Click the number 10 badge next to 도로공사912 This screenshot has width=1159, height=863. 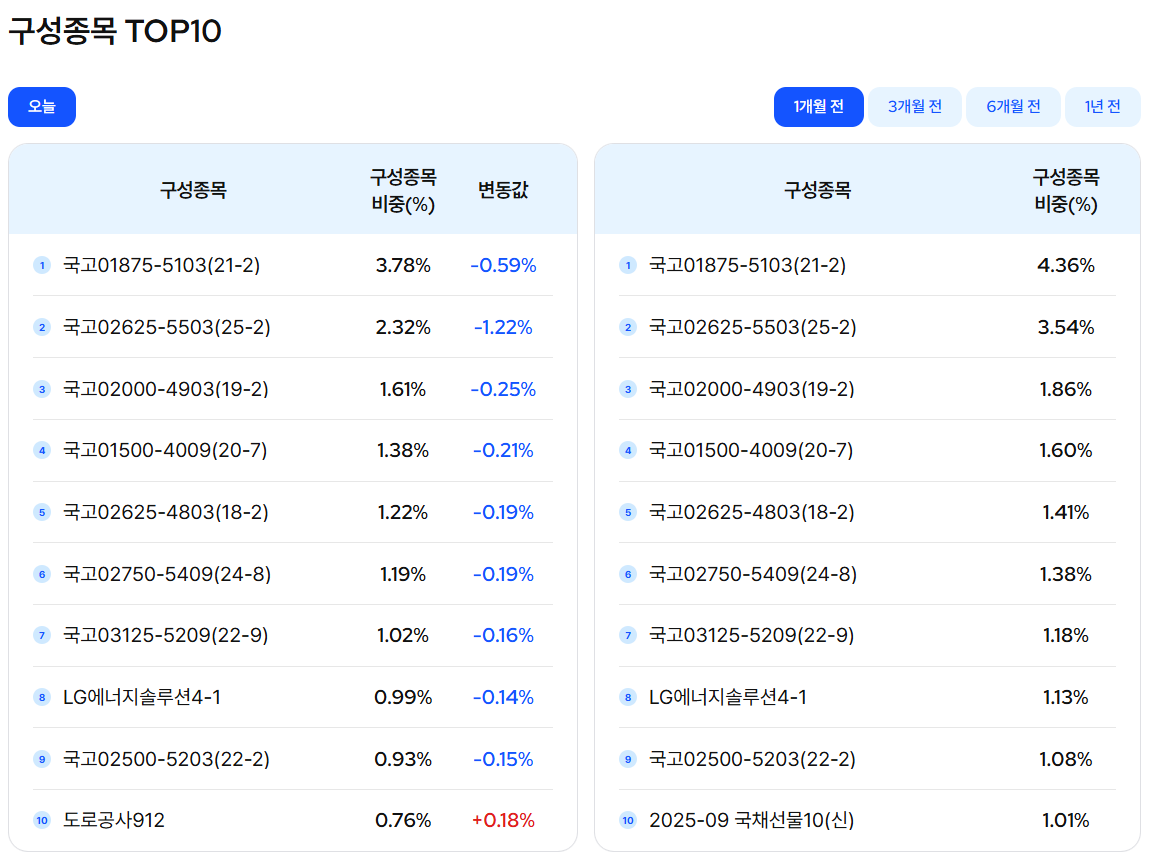coord(43,820)
